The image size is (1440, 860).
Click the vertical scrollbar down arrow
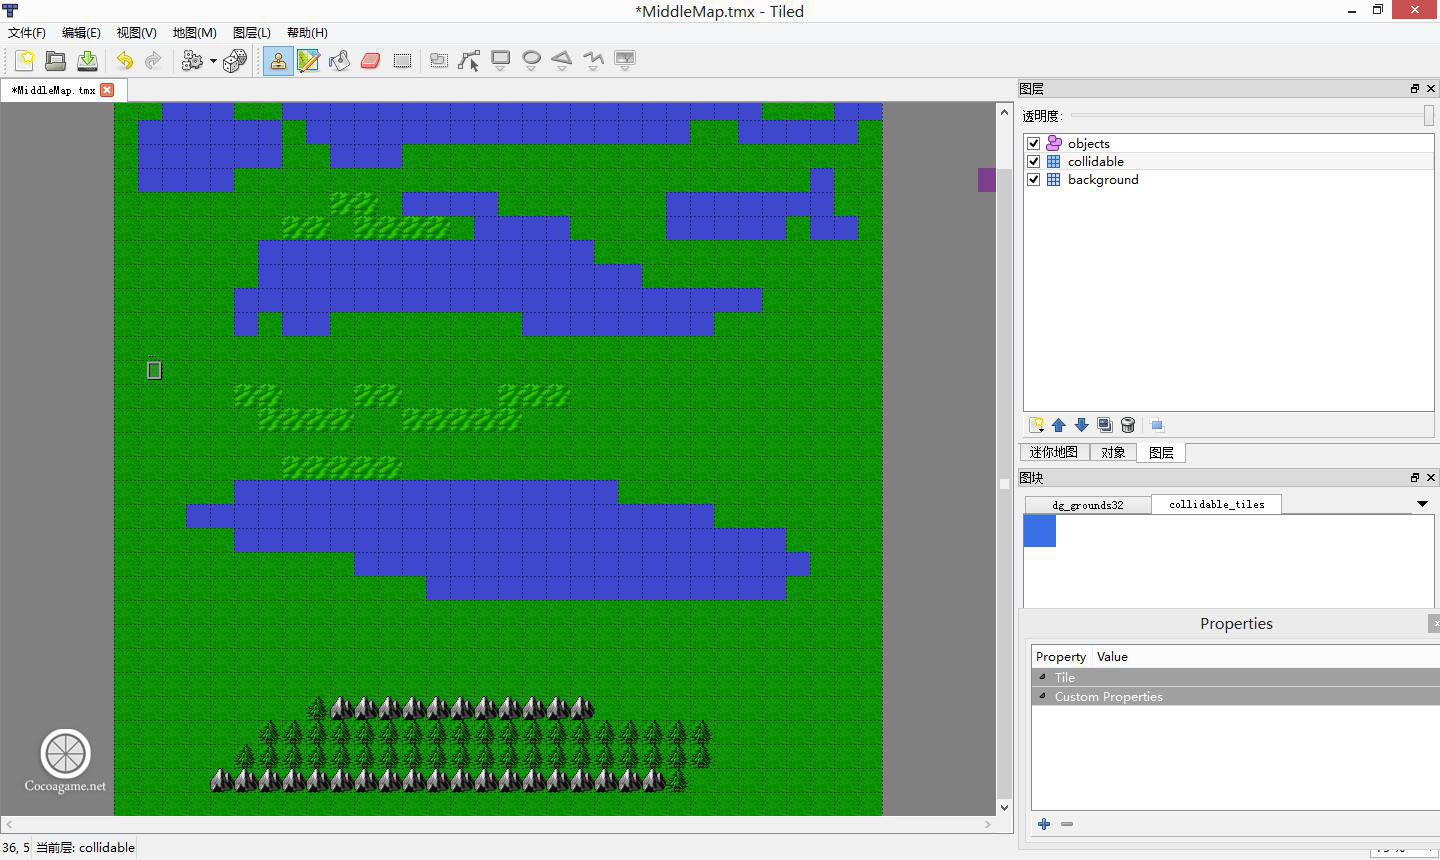pos(1004,807)
